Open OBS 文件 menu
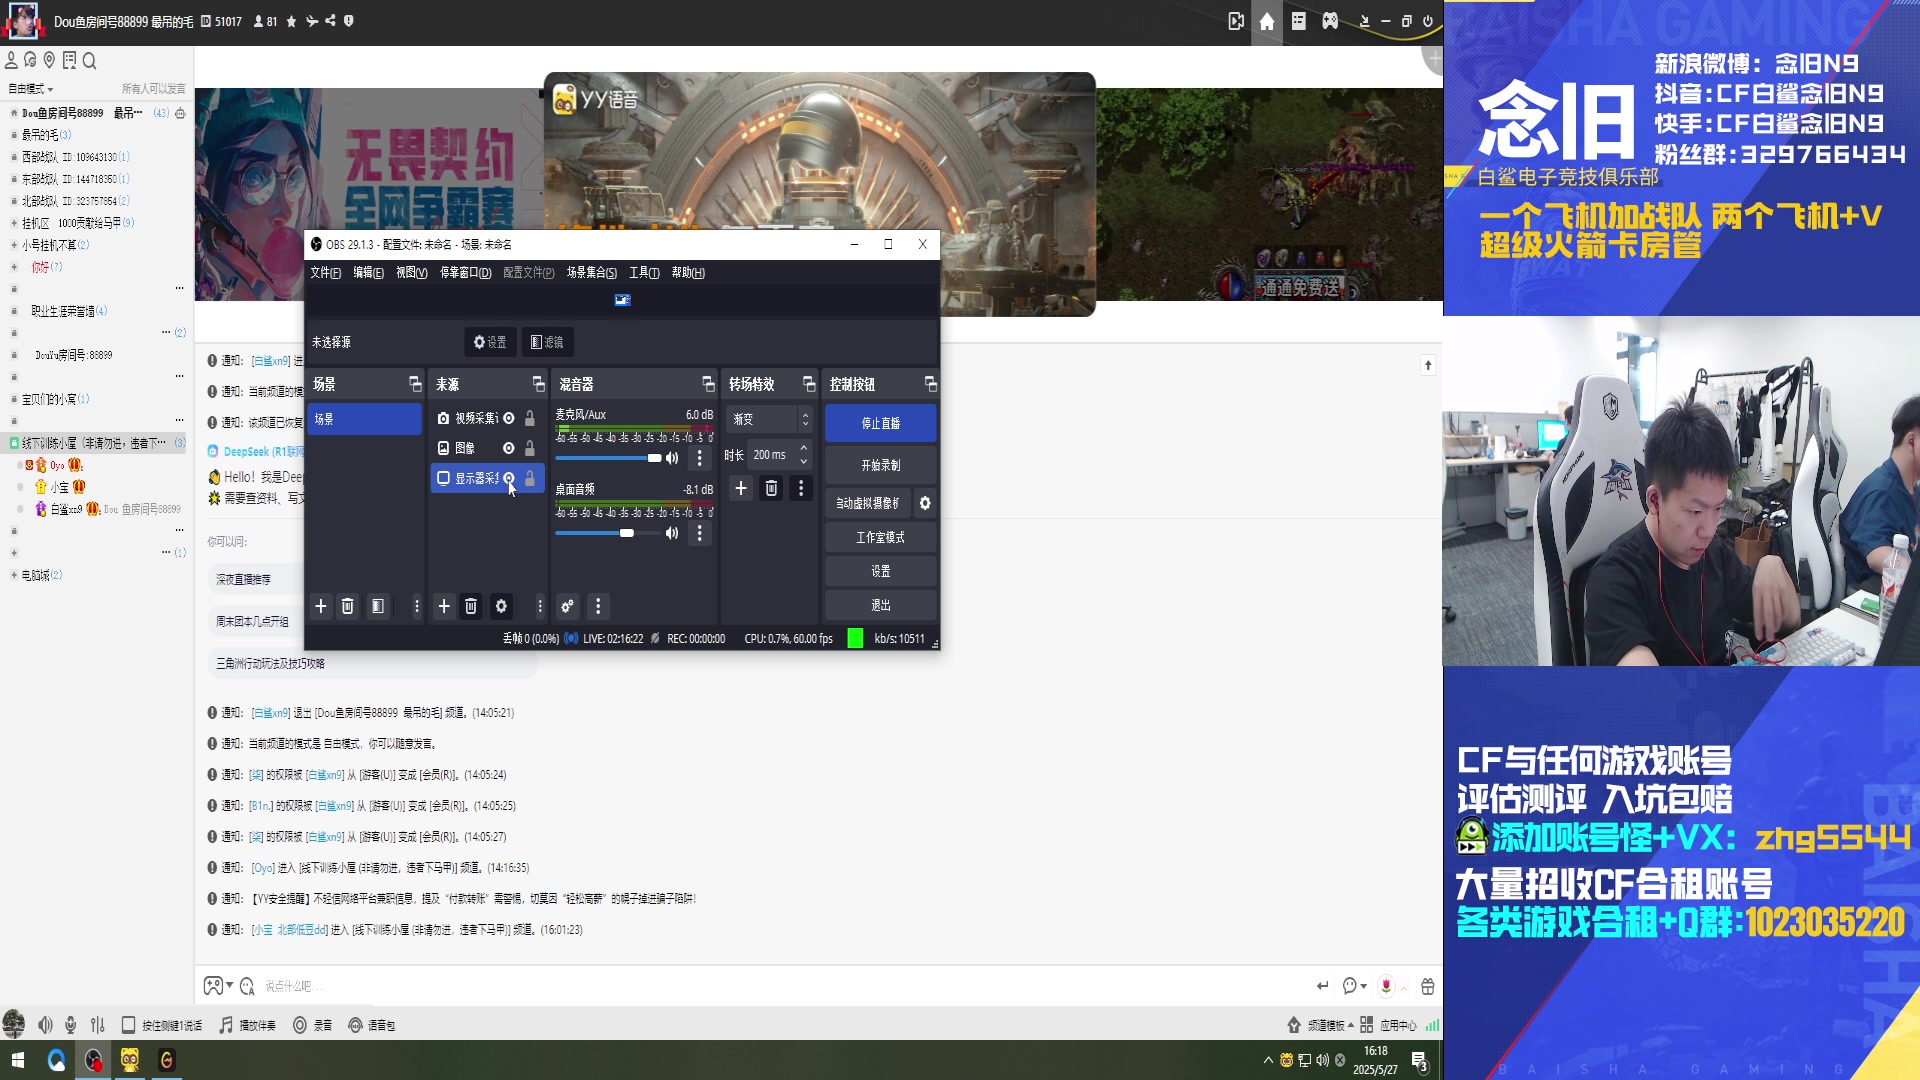 (325, 272)
